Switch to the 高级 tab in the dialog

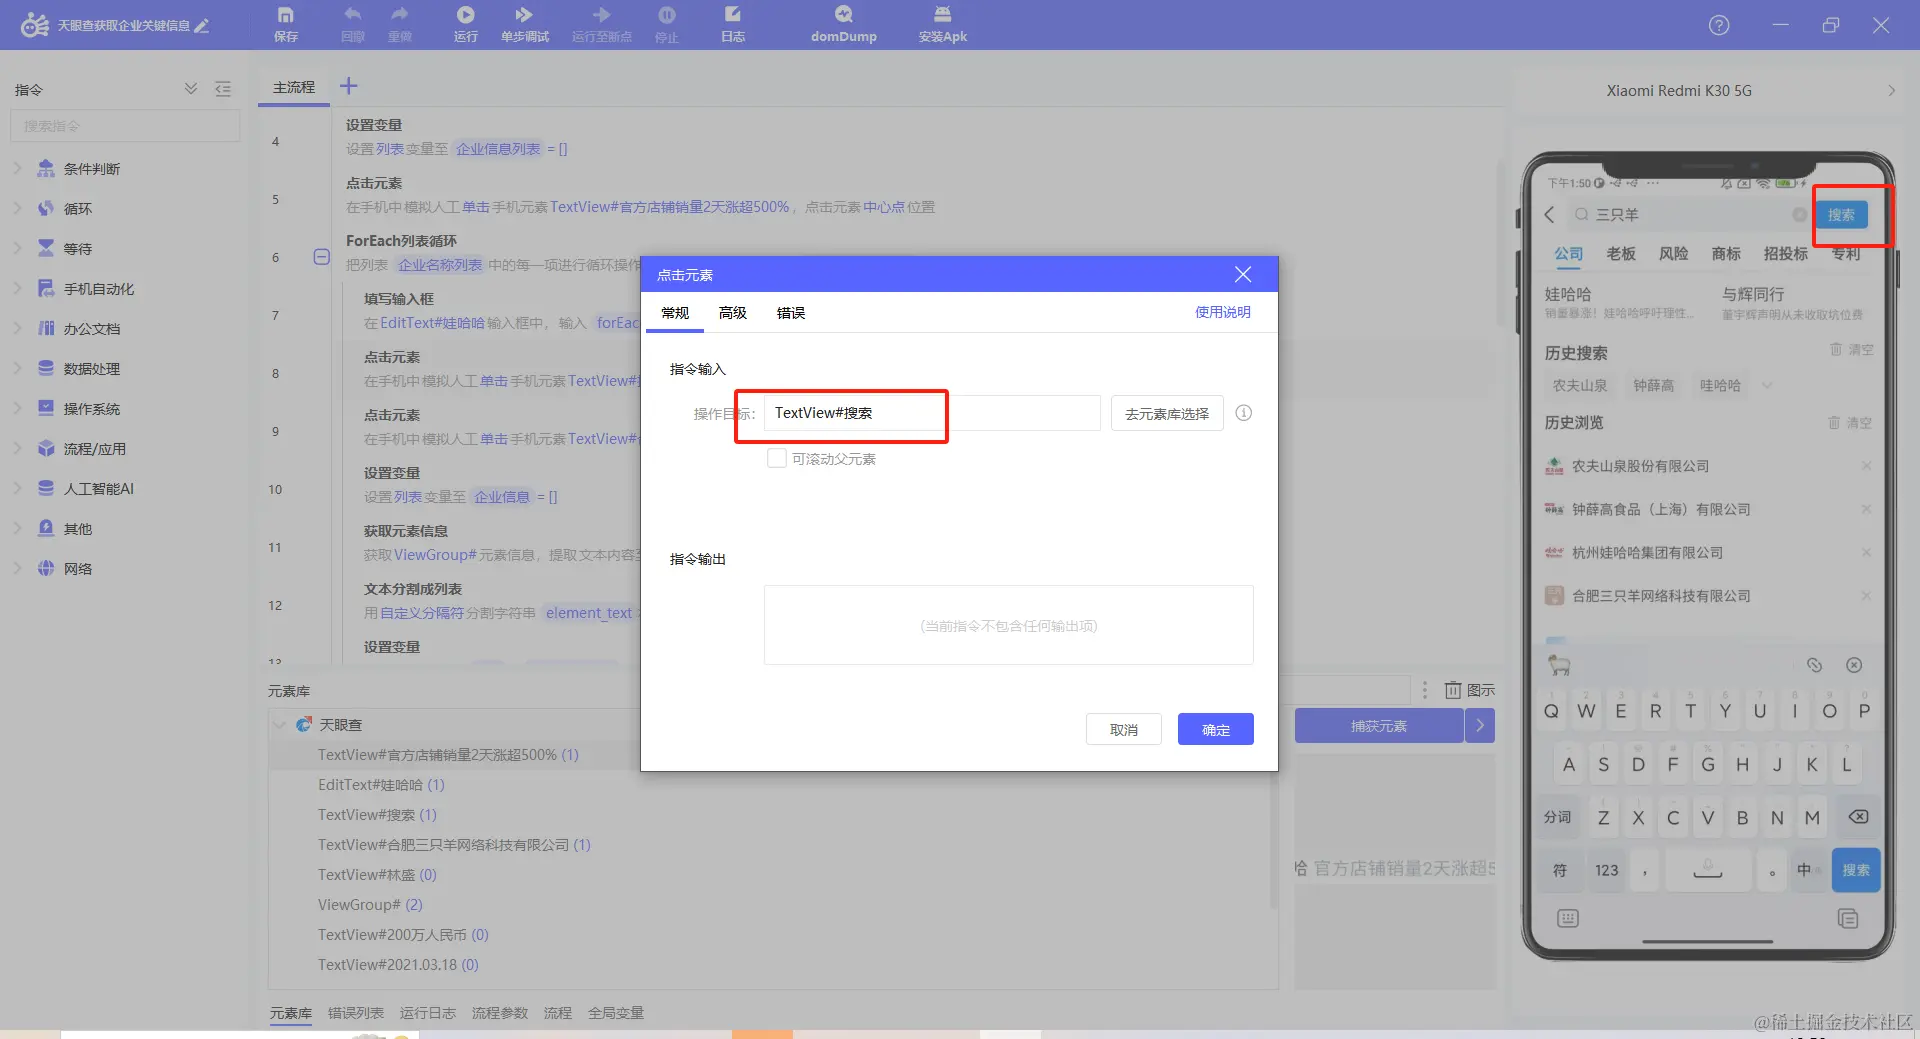(733, 313)
